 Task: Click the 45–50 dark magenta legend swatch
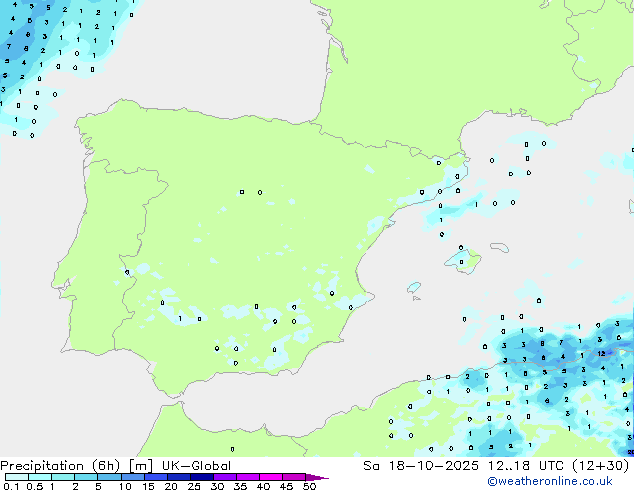click(294, 477)
